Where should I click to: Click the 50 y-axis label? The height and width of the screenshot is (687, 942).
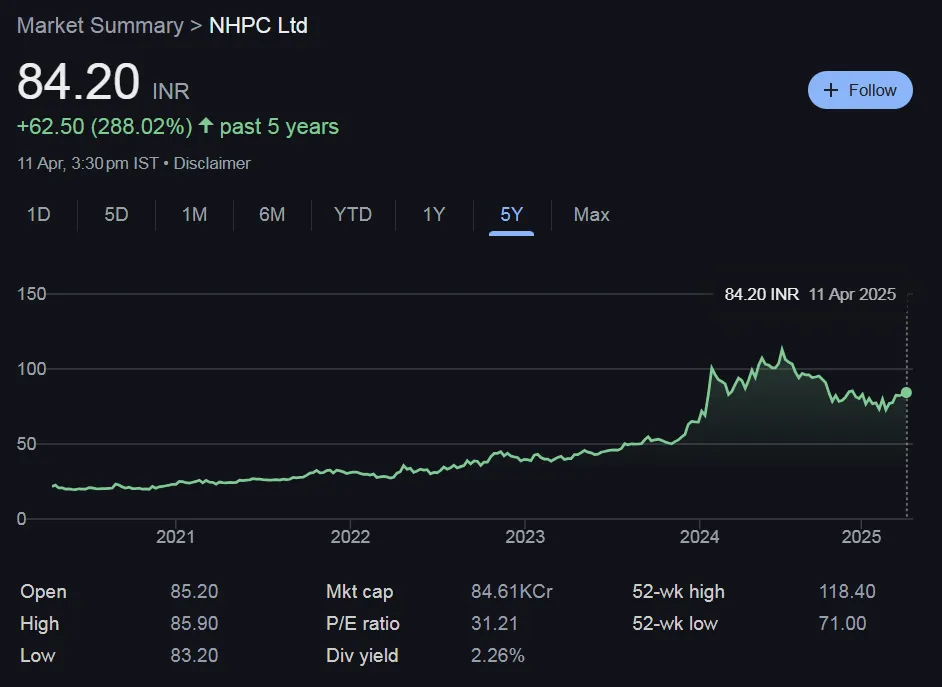point(26,444)
